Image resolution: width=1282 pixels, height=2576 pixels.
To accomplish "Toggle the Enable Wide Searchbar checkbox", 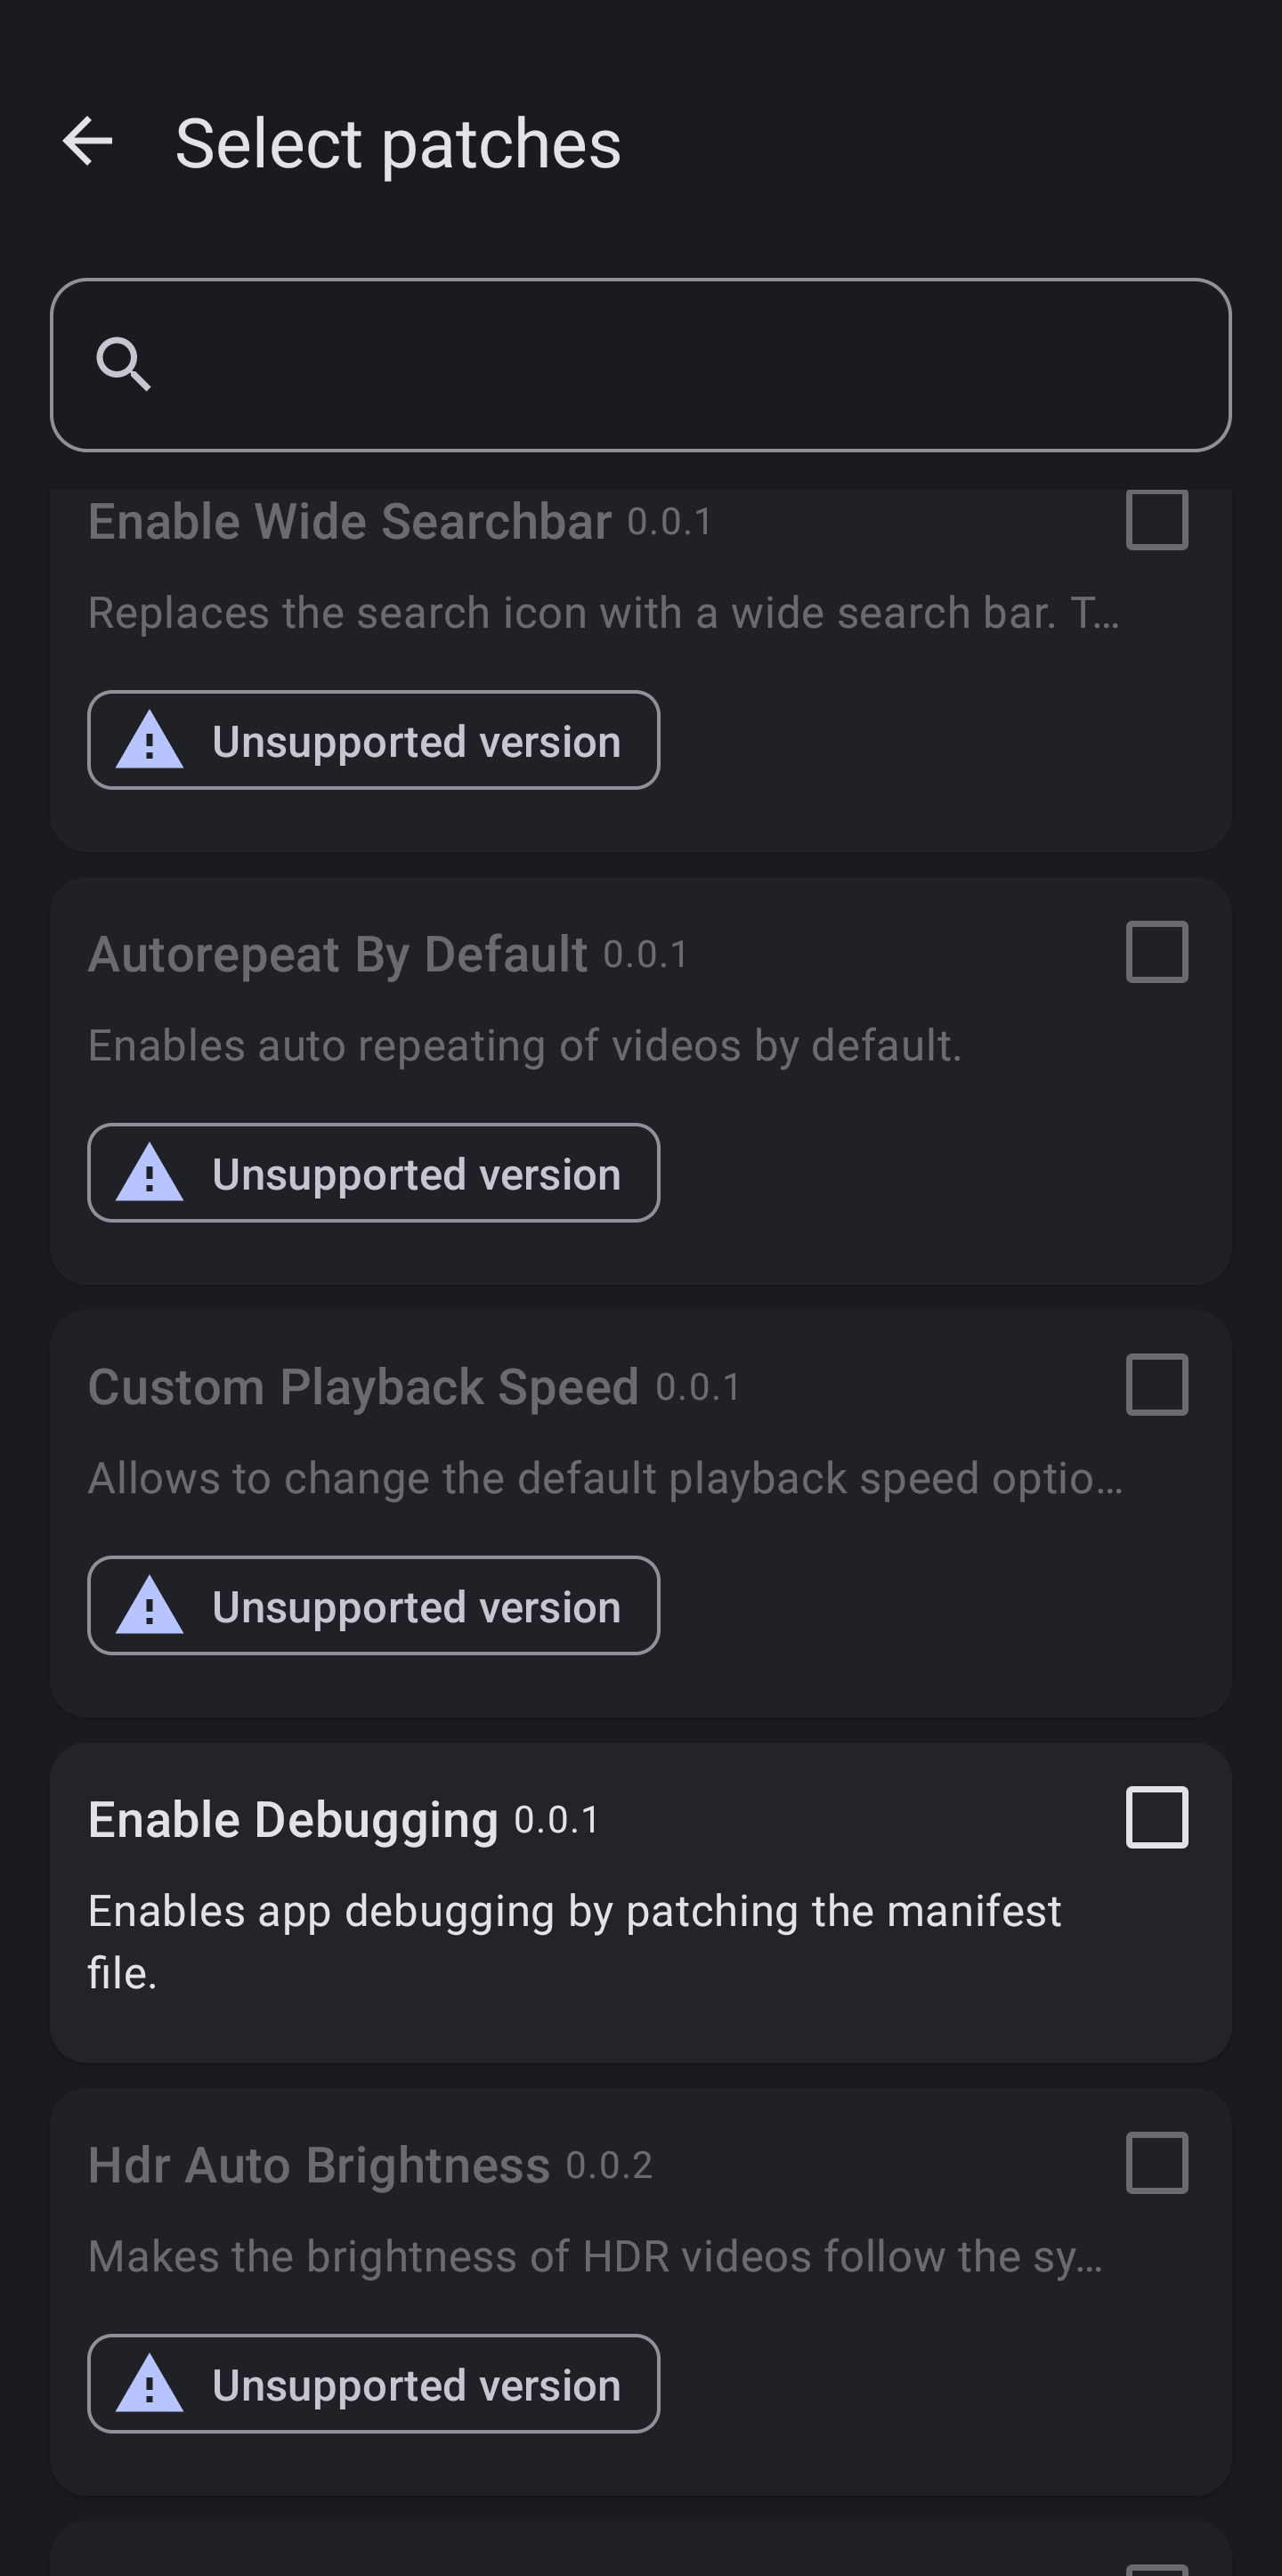I will [1157, 520].
